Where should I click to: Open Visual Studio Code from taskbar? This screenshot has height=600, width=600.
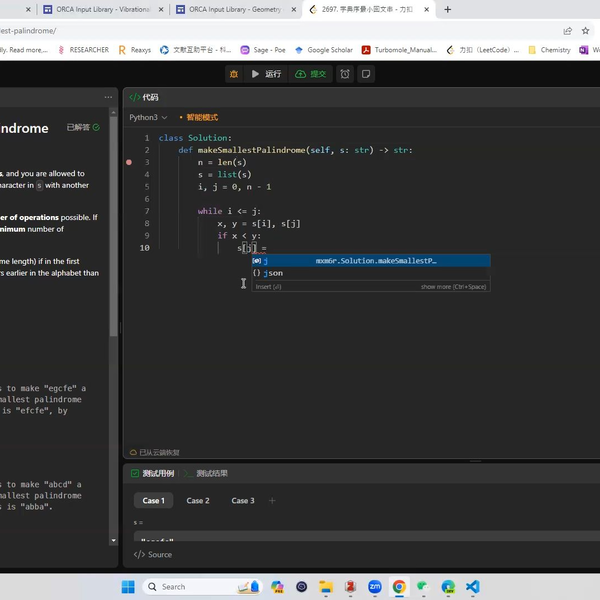(473, 587)
